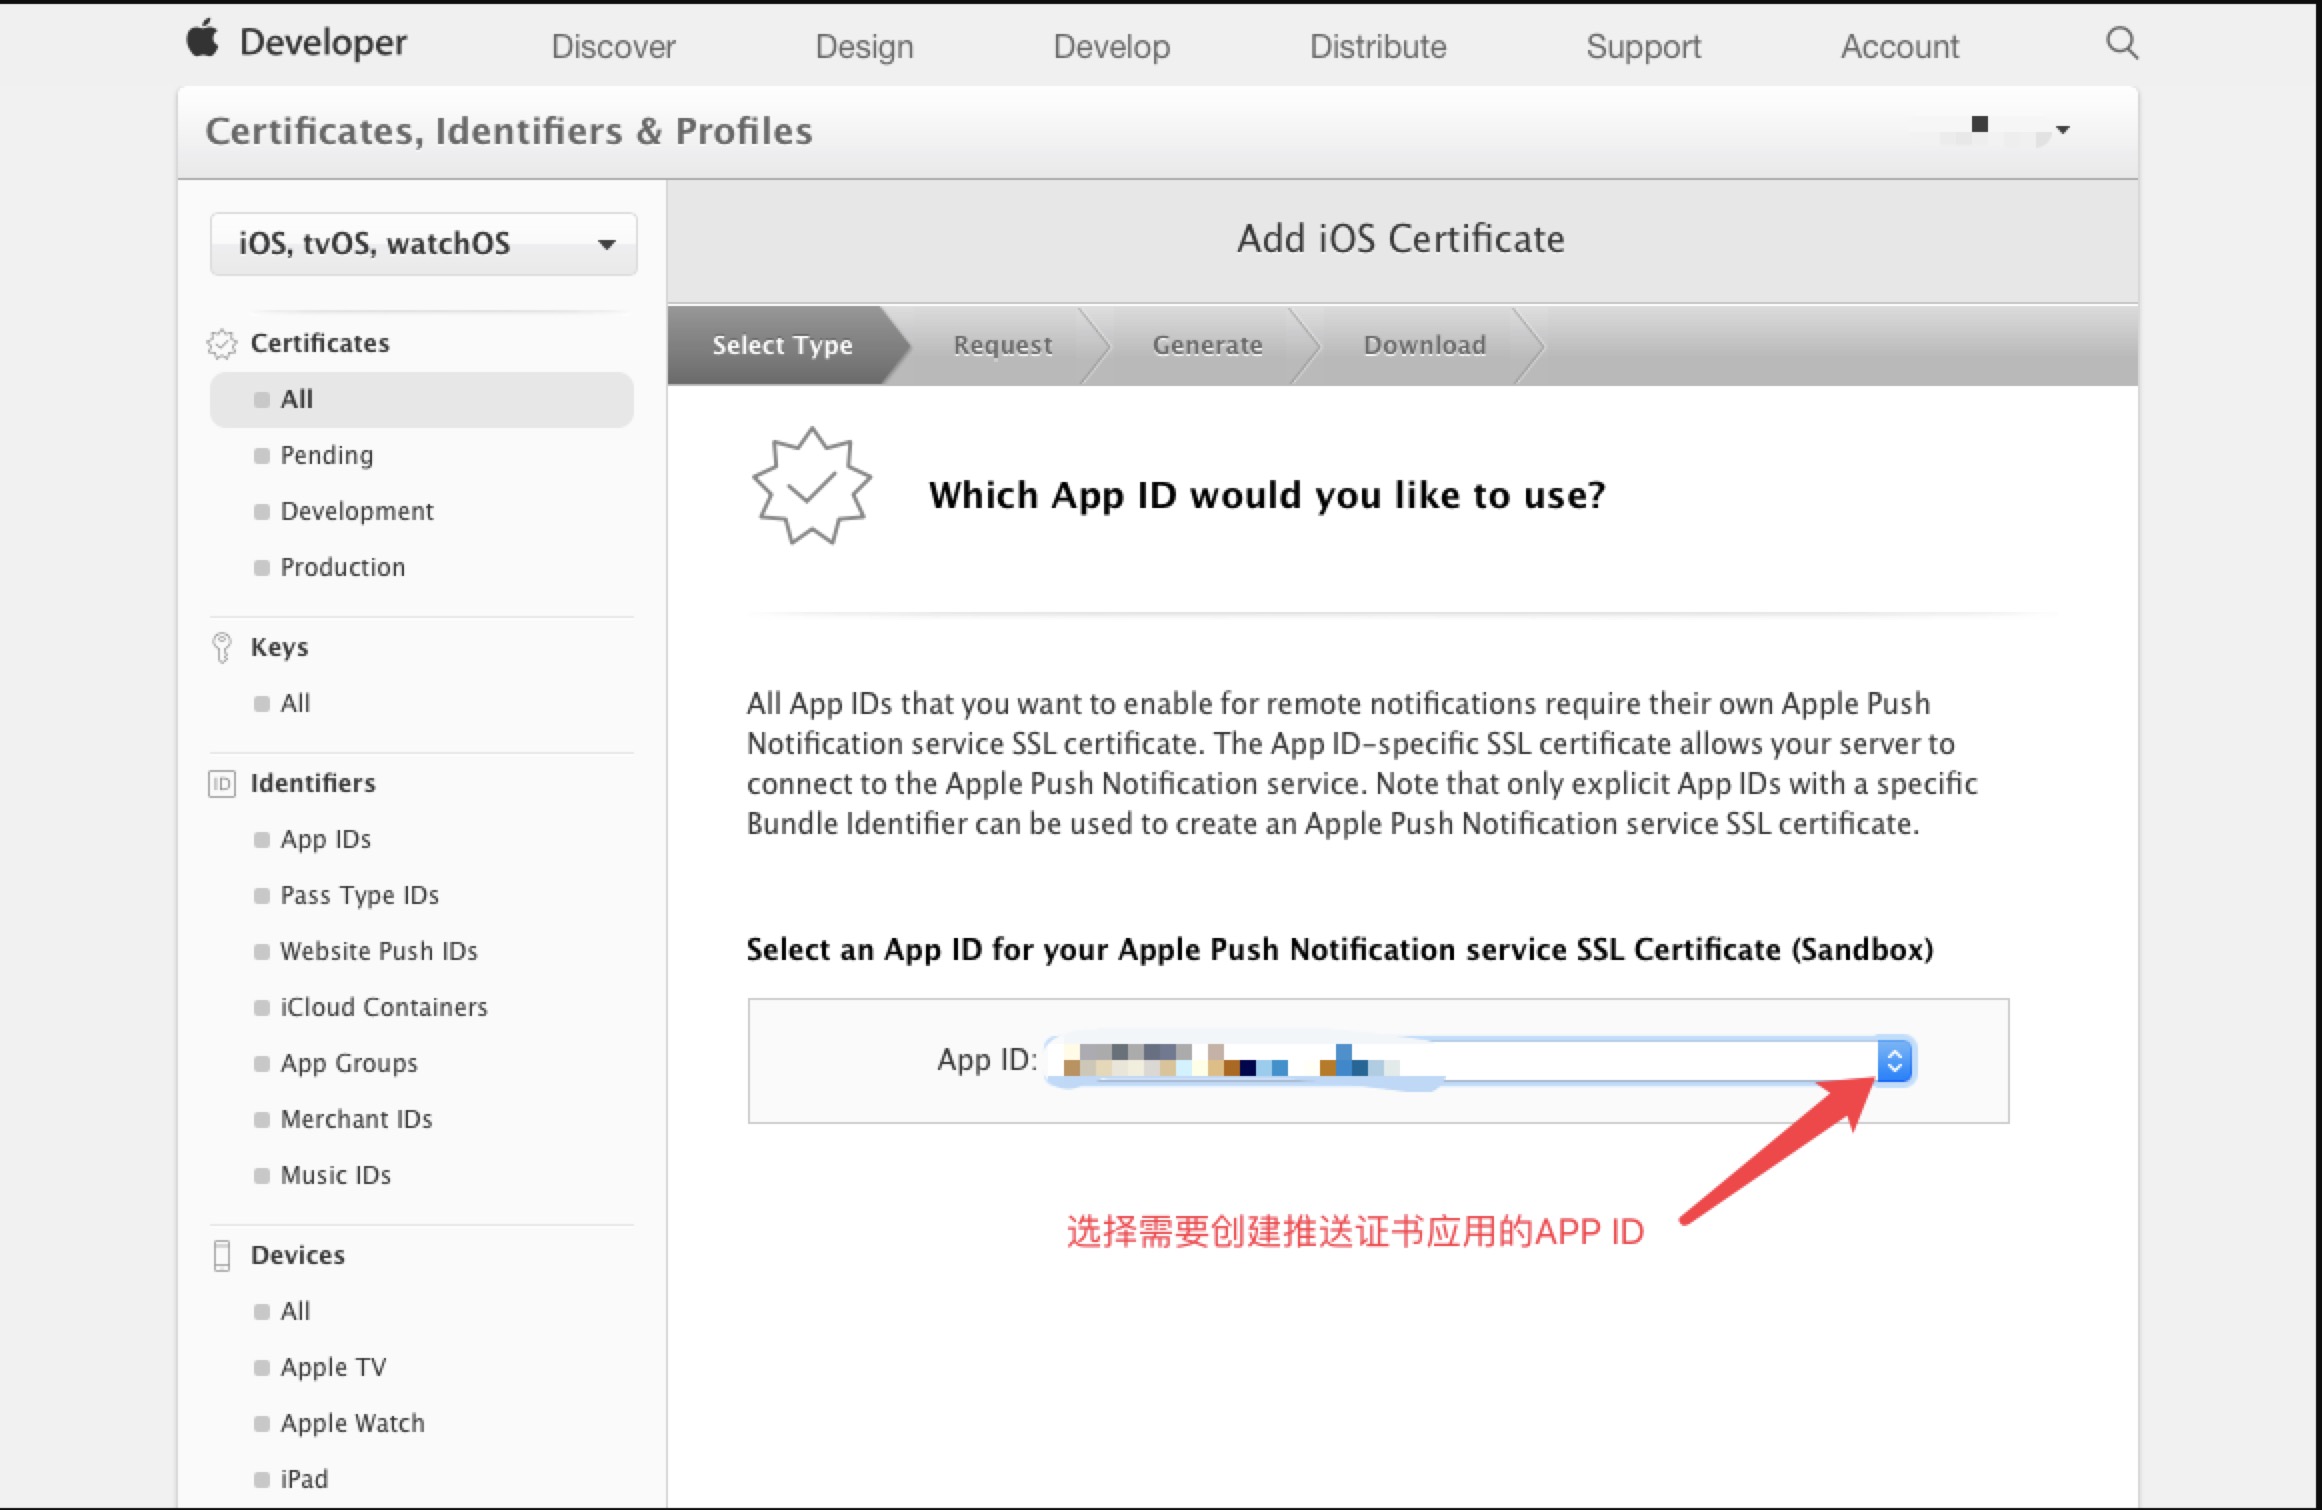2322x1510 pixels.
Task: Click the Add iOS Certificate heading
Action: (1401, 240)
